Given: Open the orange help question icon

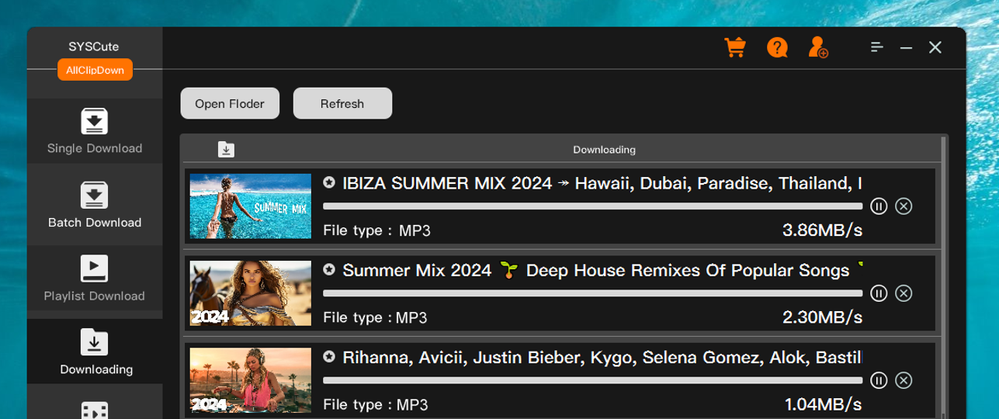Looking at the screenshot, I should tap(777, 47).
